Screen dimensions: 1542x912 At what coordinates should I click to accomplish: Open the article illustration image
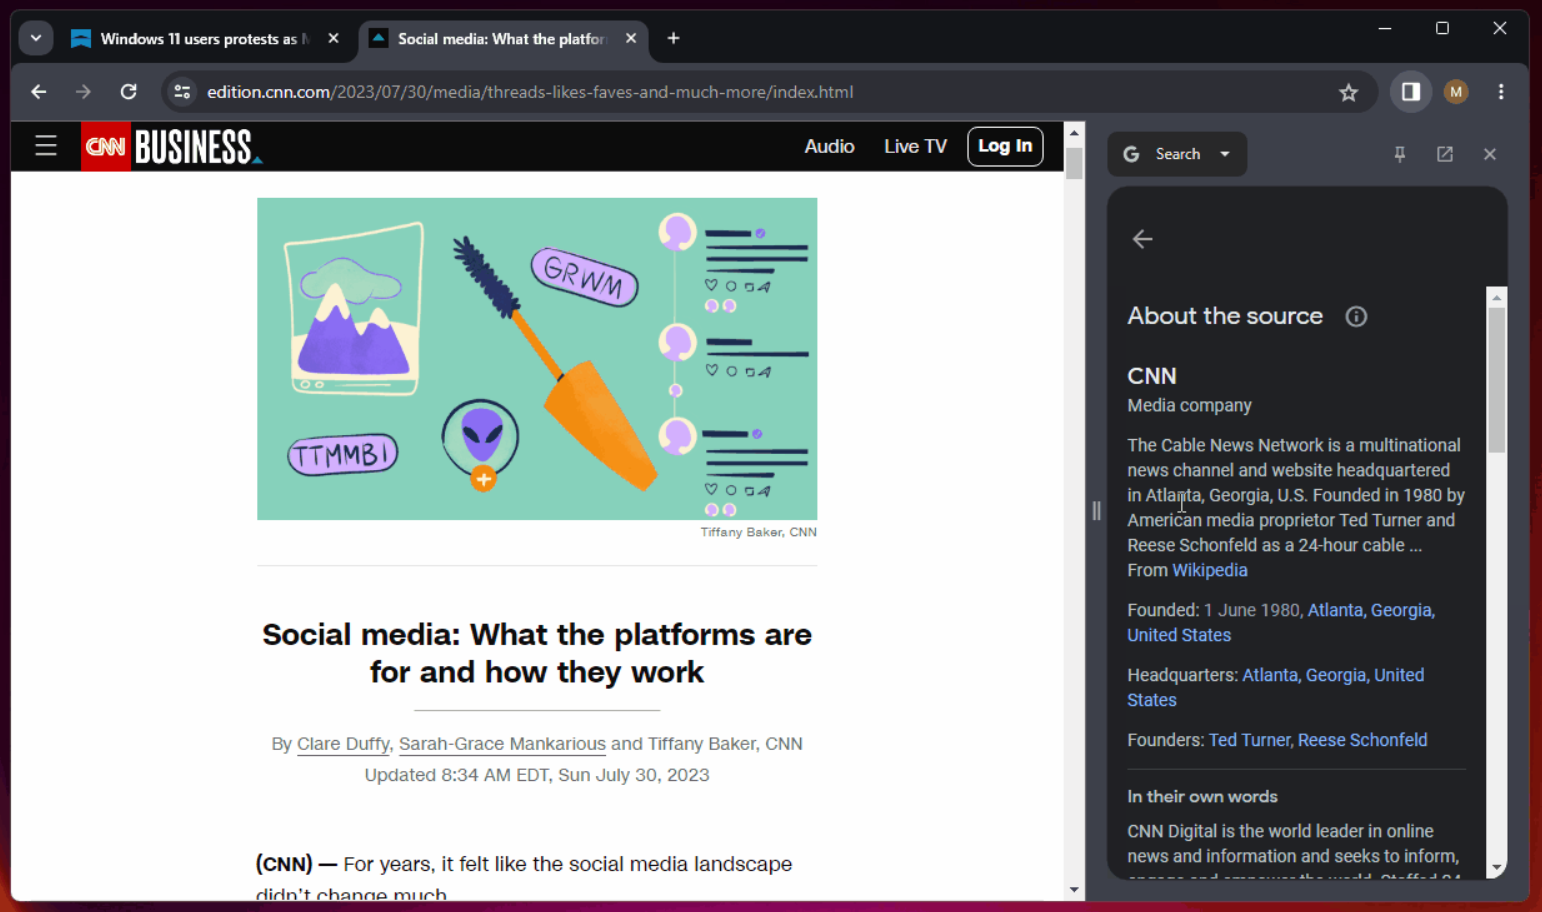tap(537, 359)
